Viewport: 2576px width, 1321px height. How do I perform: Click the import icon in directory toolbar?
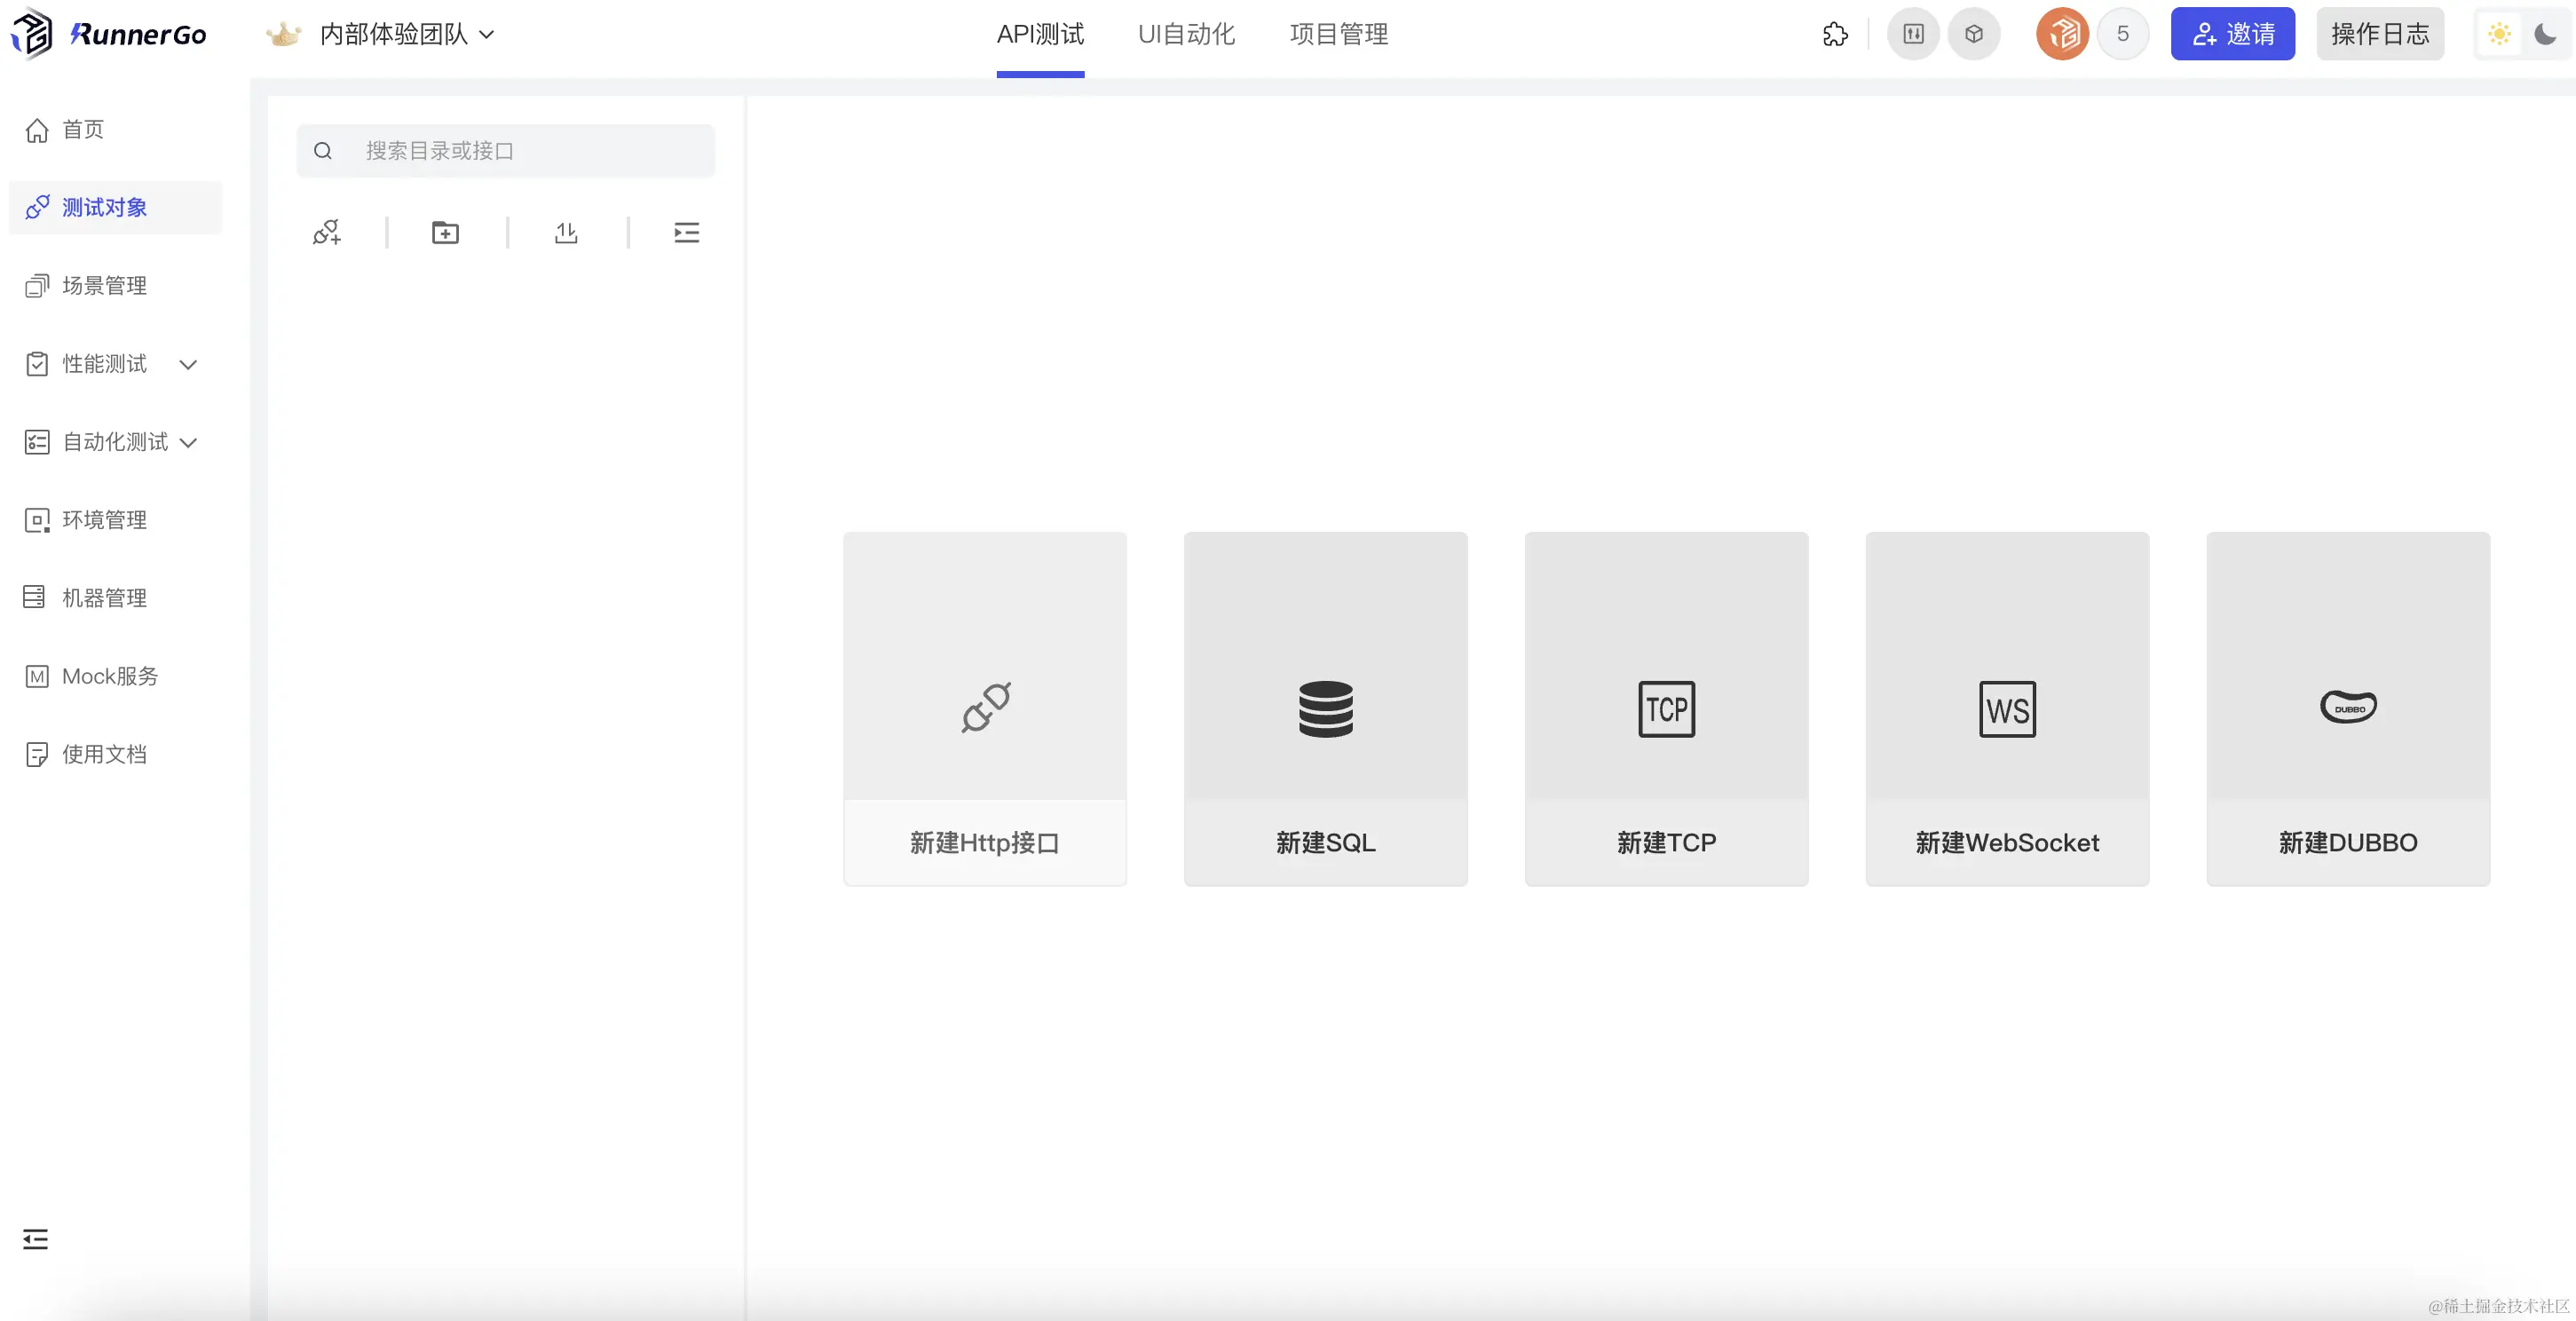(566, 233)
